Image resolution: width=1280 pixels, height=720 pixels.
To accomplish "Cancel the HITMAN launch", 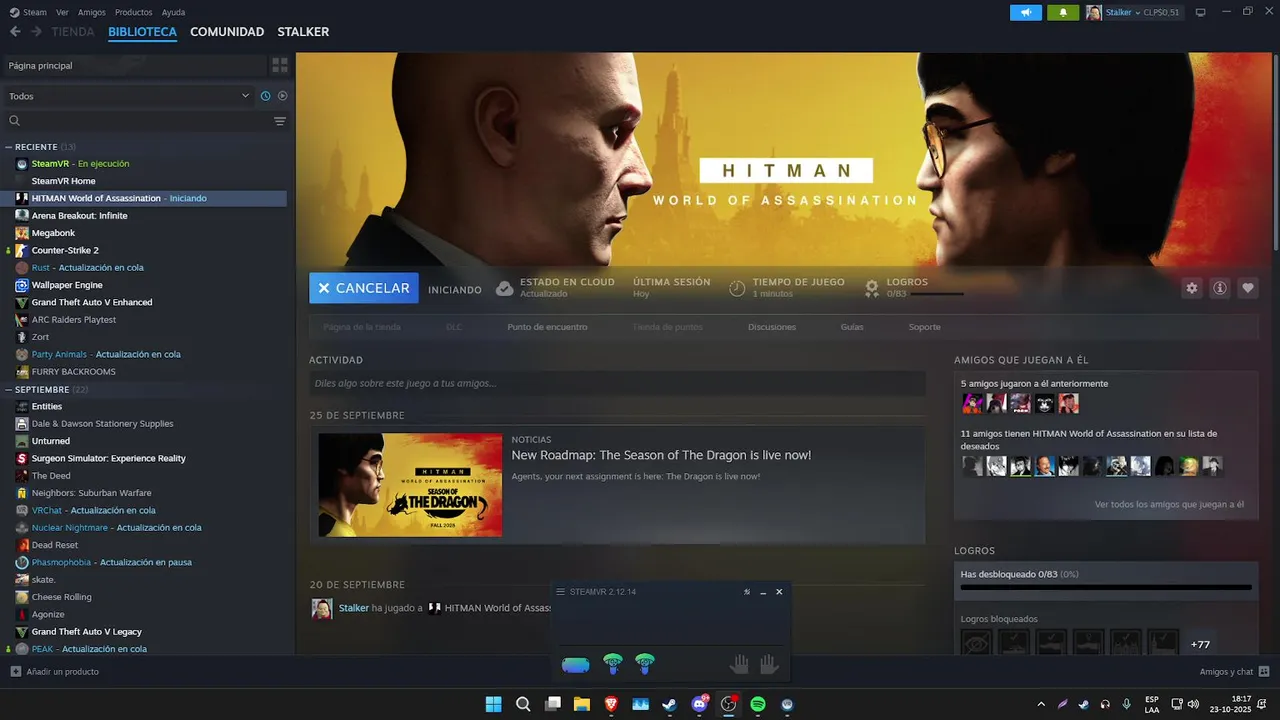I will point(364,288).
